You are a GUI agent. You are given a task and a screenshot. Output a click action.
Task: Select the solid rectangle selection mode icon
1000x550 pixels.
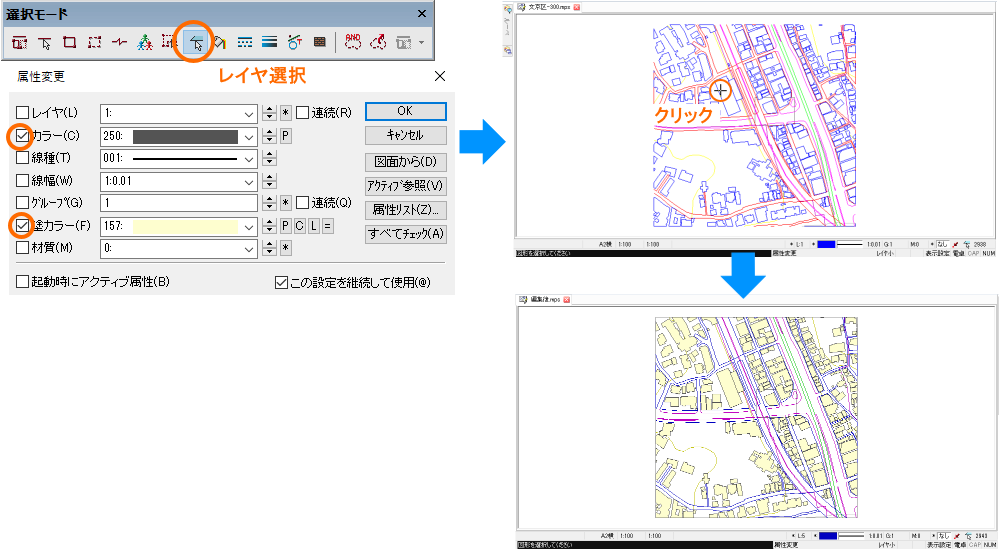click(70, 43)
